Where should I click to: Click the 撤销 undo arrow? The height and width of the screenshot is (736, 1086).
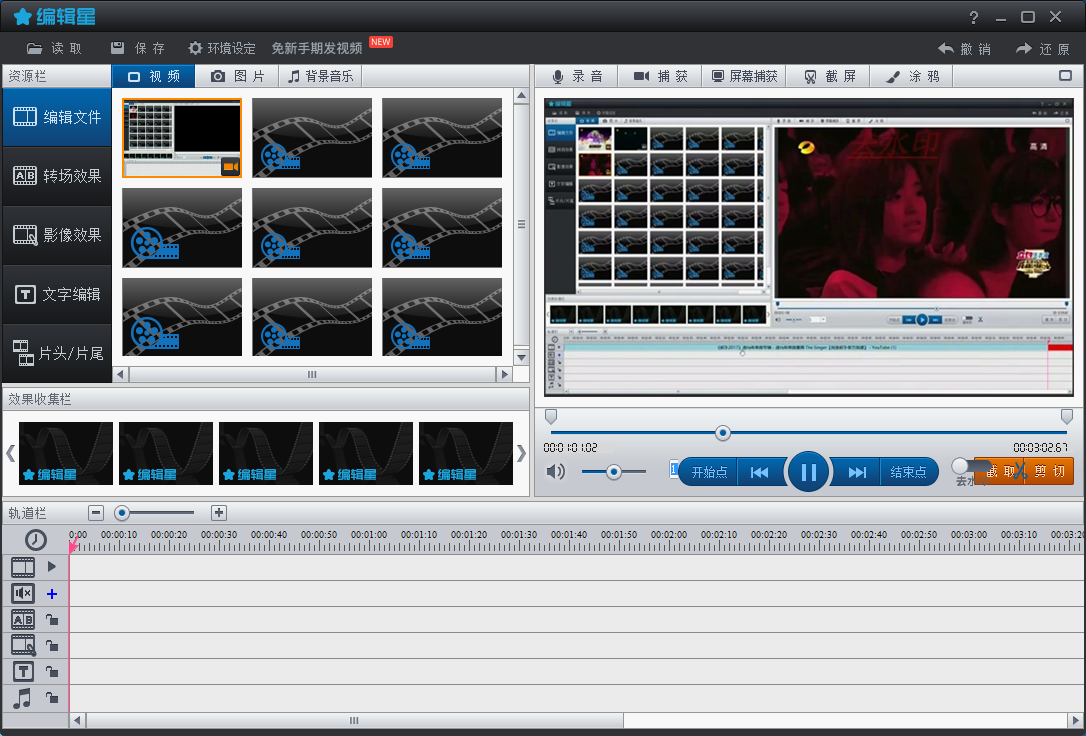[964, 48]
